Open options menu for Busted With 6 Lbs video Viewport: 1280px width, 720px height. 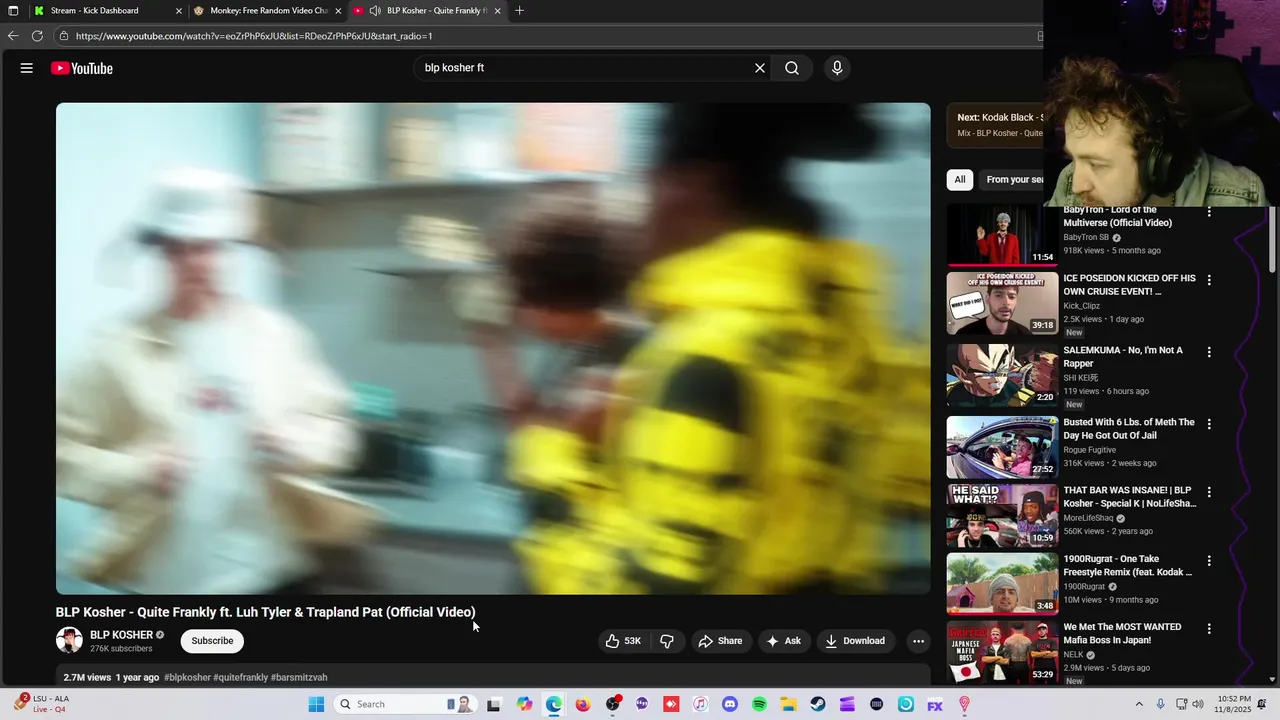(1209, 424)
